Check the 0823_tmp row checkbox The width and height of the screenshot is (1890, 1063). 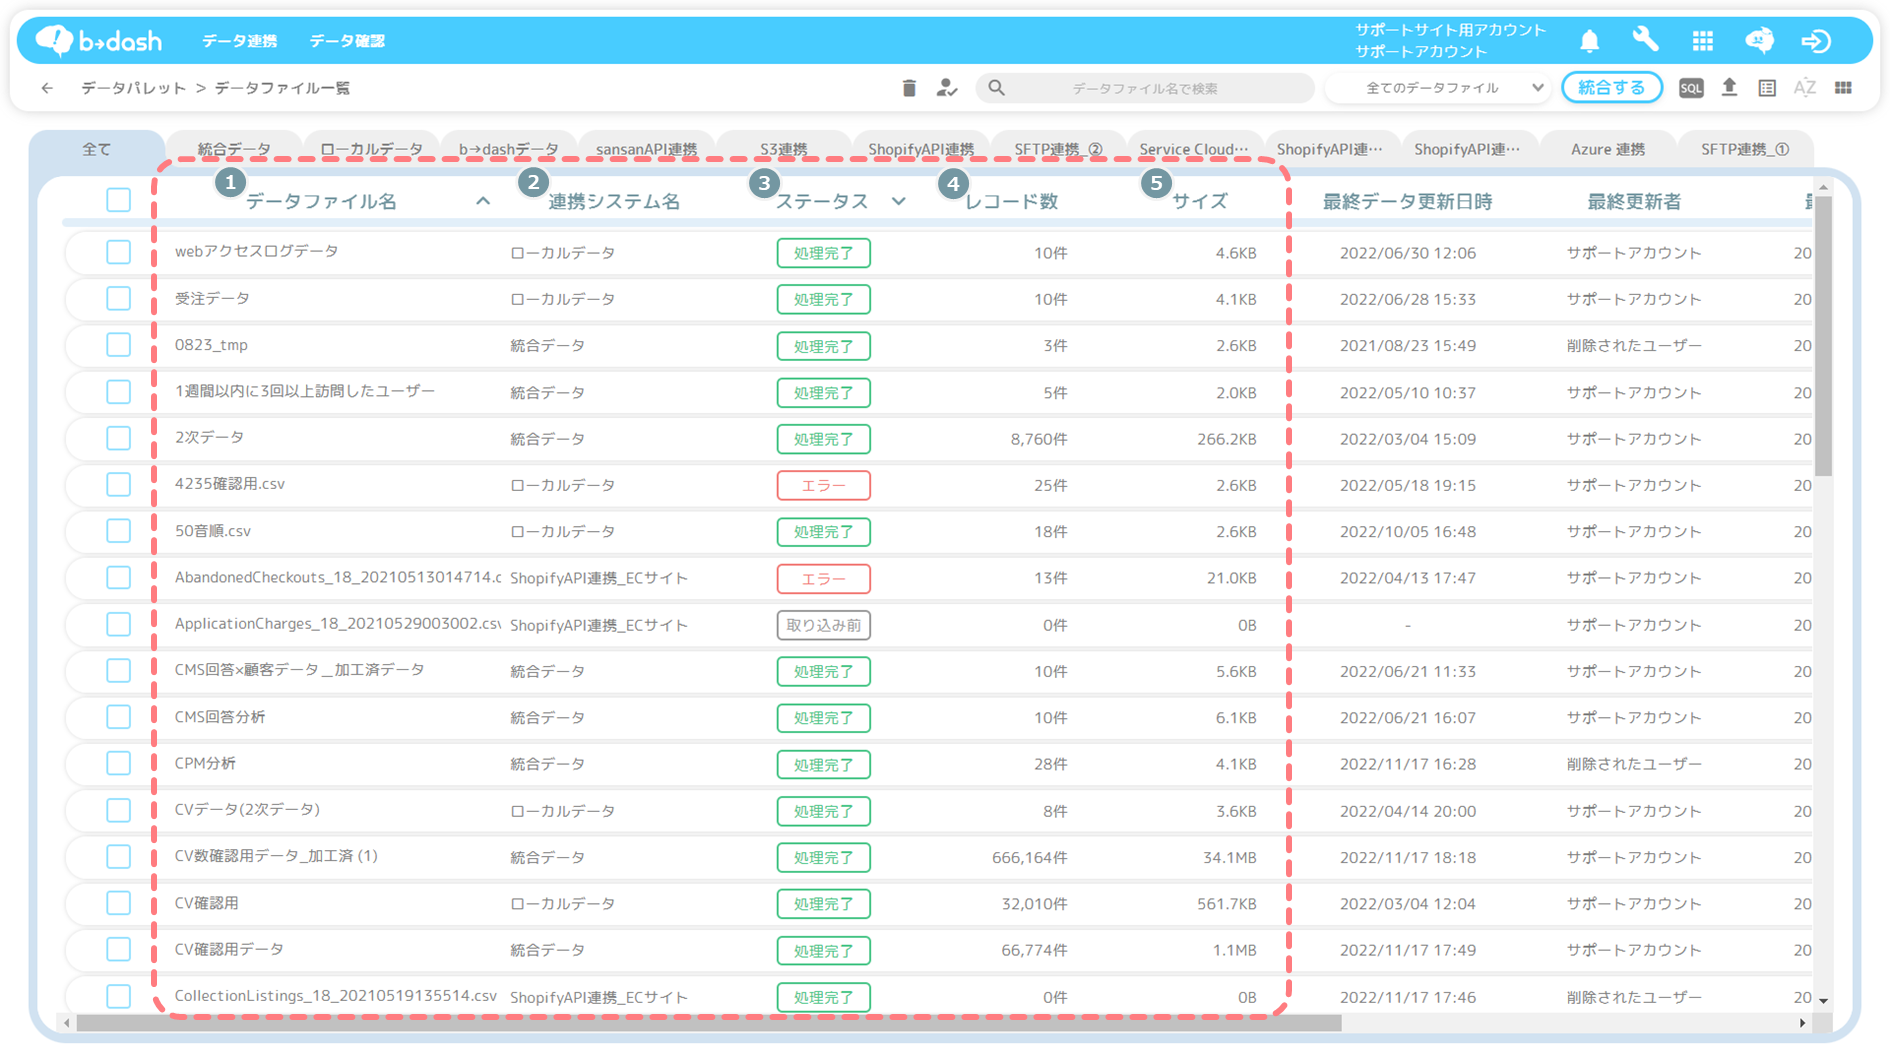(x=118, y=345)
